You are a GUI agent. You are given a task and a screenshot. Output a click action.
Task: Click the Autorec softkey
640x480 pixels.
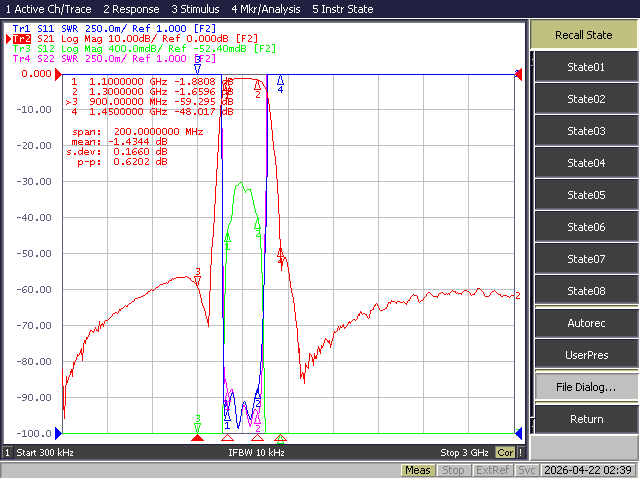586,323
